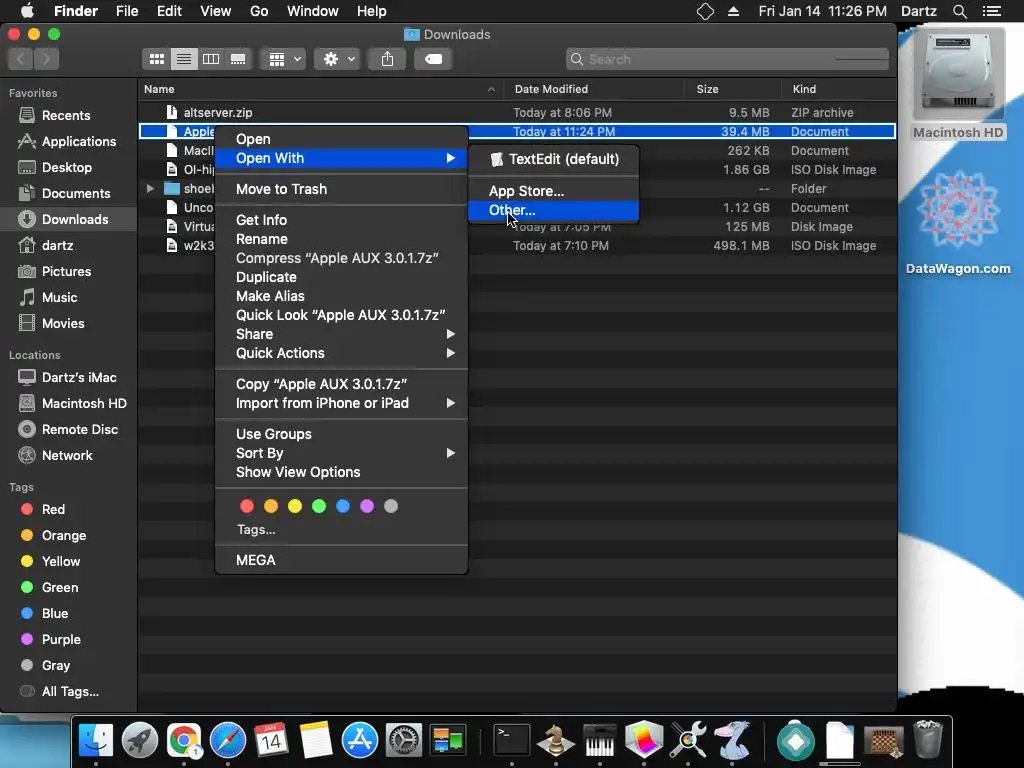The width and height of the screenshot is (1024, 768).
Task: Open the dartz home folder
Action: click(x=57, y=246)
